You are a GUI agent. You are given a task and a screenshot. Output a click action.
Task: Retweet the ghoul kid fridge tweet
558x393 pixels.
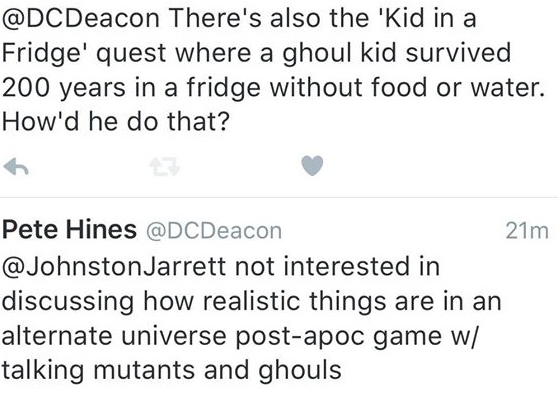[x=164, y=167]
